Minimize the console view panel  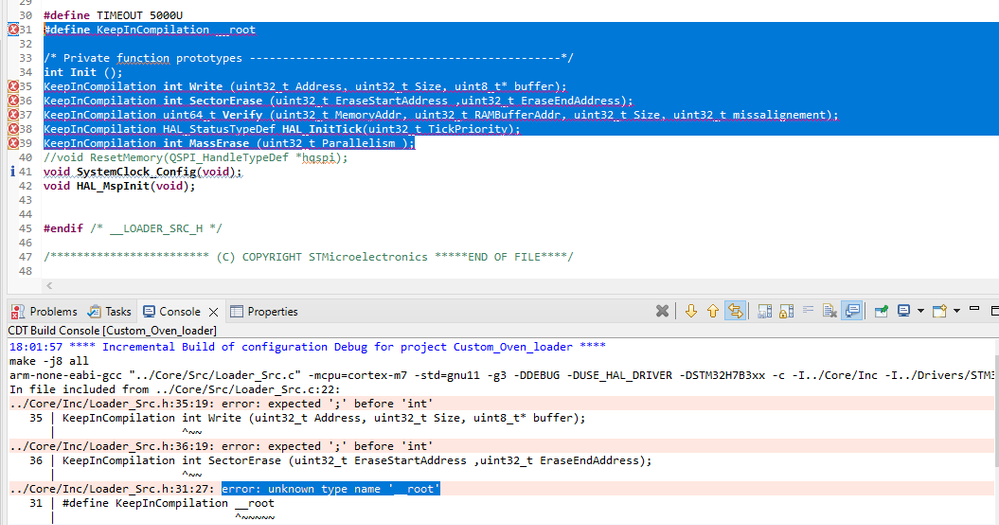click(974, 308)
